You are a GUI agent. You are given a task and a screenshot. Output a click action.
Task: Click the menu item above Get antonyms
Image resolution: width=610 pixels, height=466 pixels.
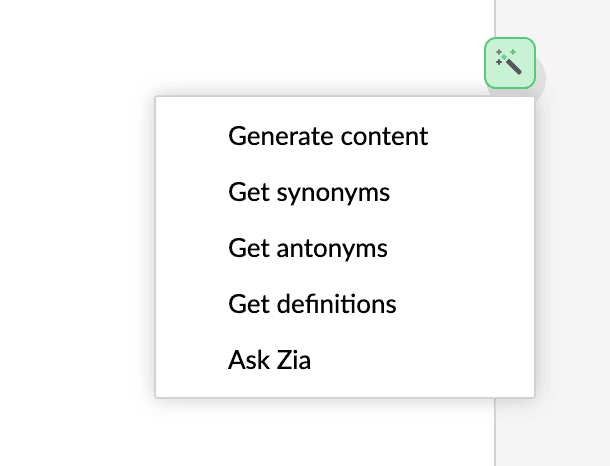309,192
